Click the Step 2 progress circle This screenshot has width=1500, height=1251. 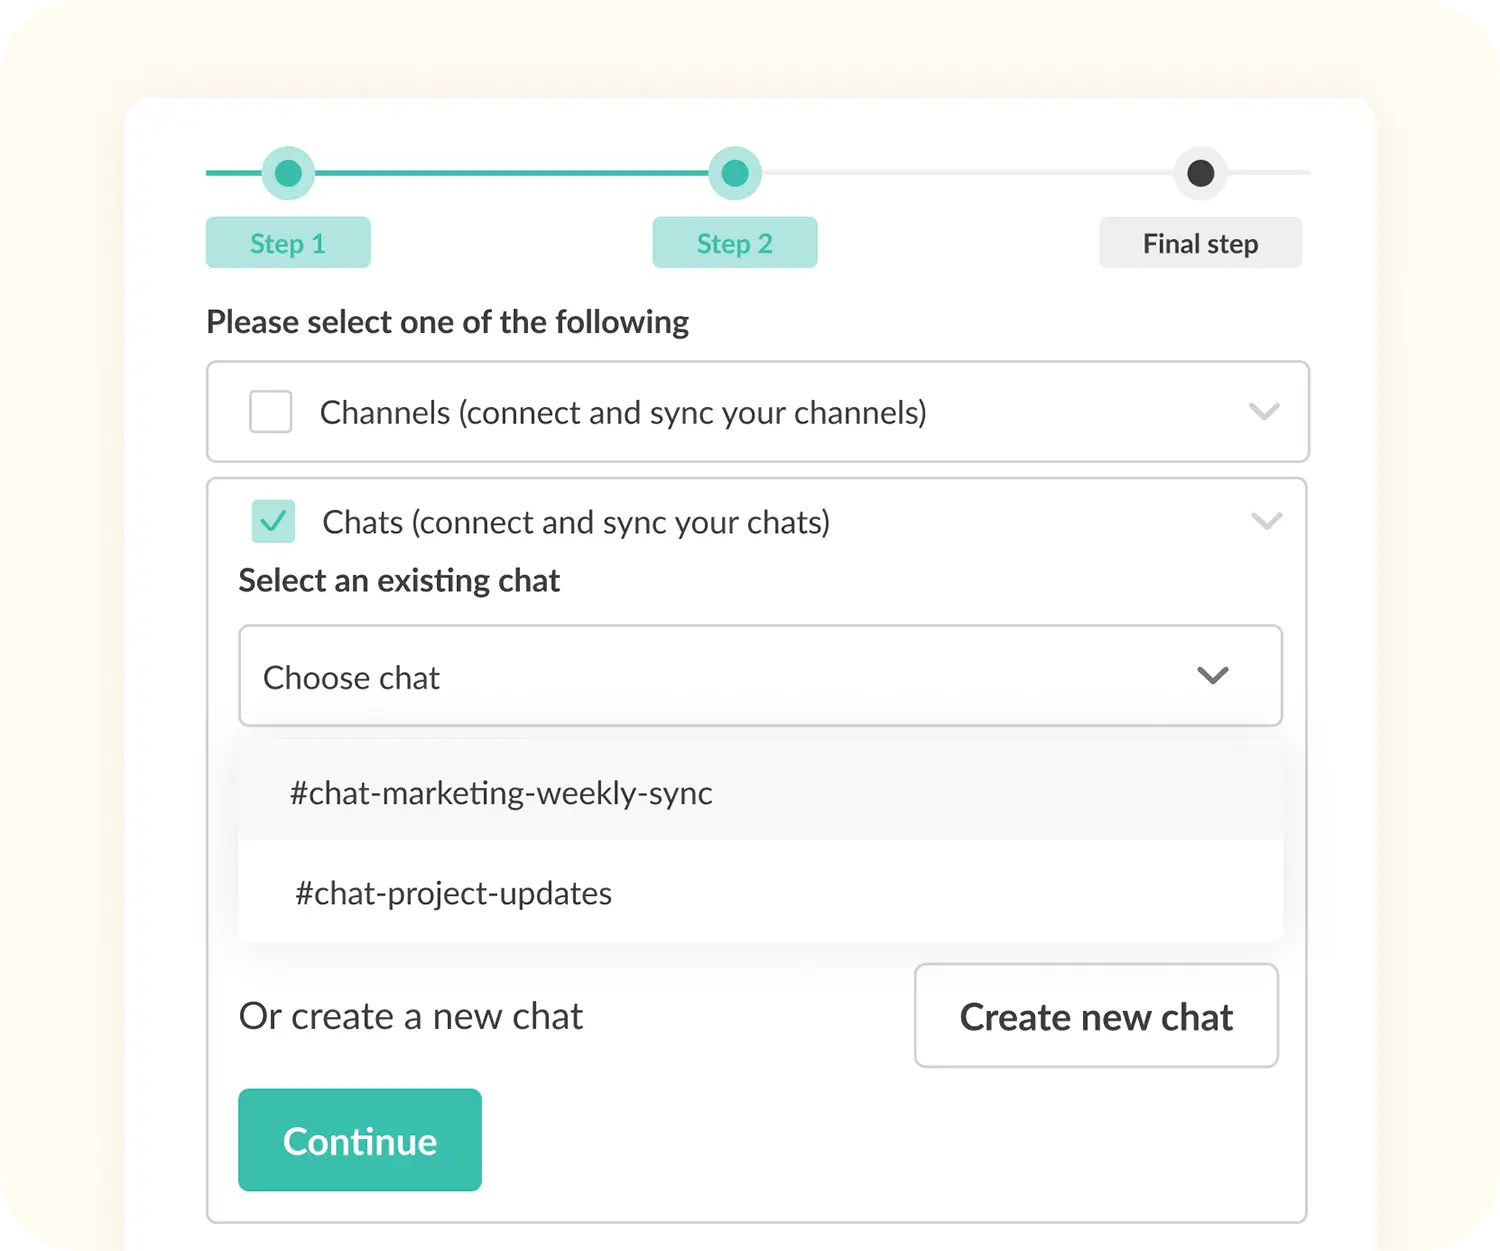click(x=735, y=172)
